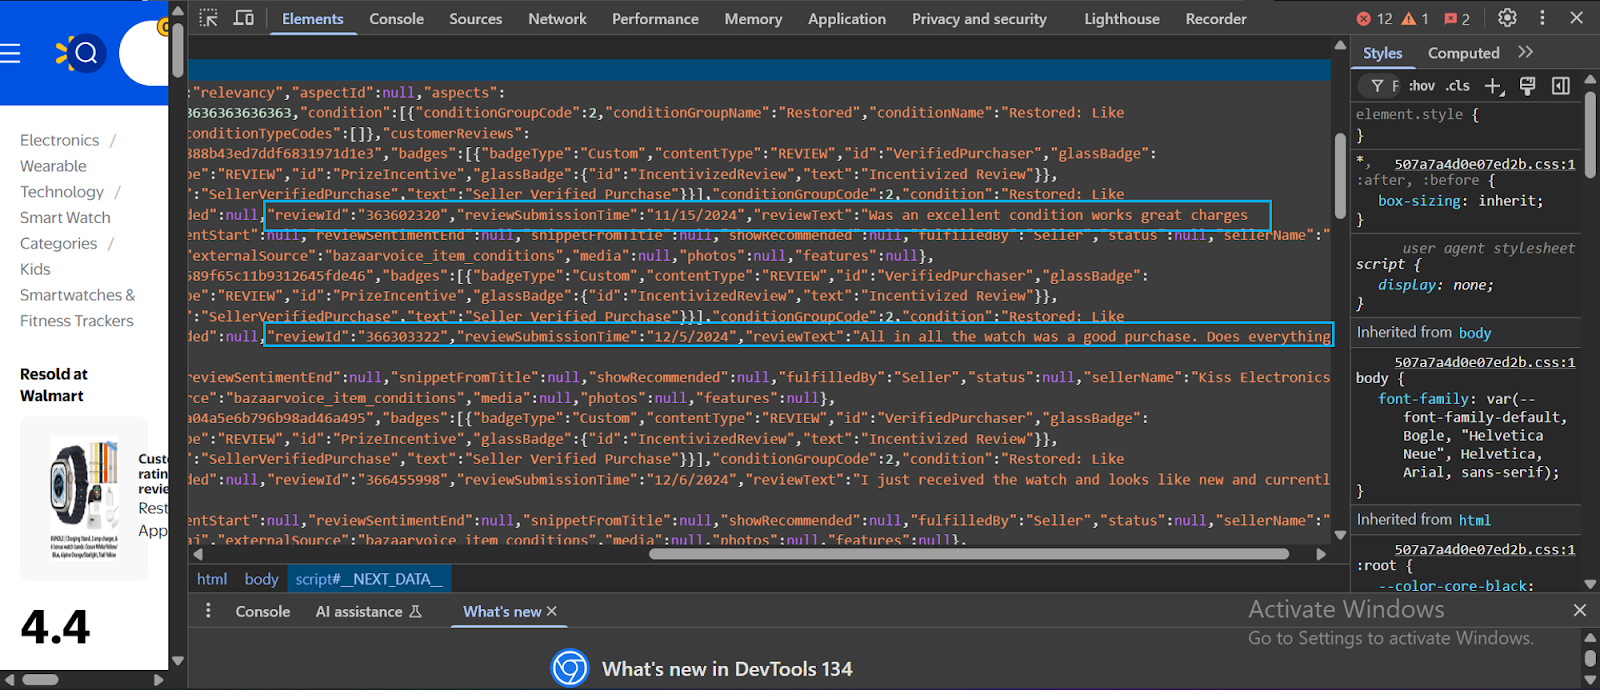The height and width of the screenshot is (690, 1600).
Task: Open the Privacy and security tab
Action: [979, 18]
